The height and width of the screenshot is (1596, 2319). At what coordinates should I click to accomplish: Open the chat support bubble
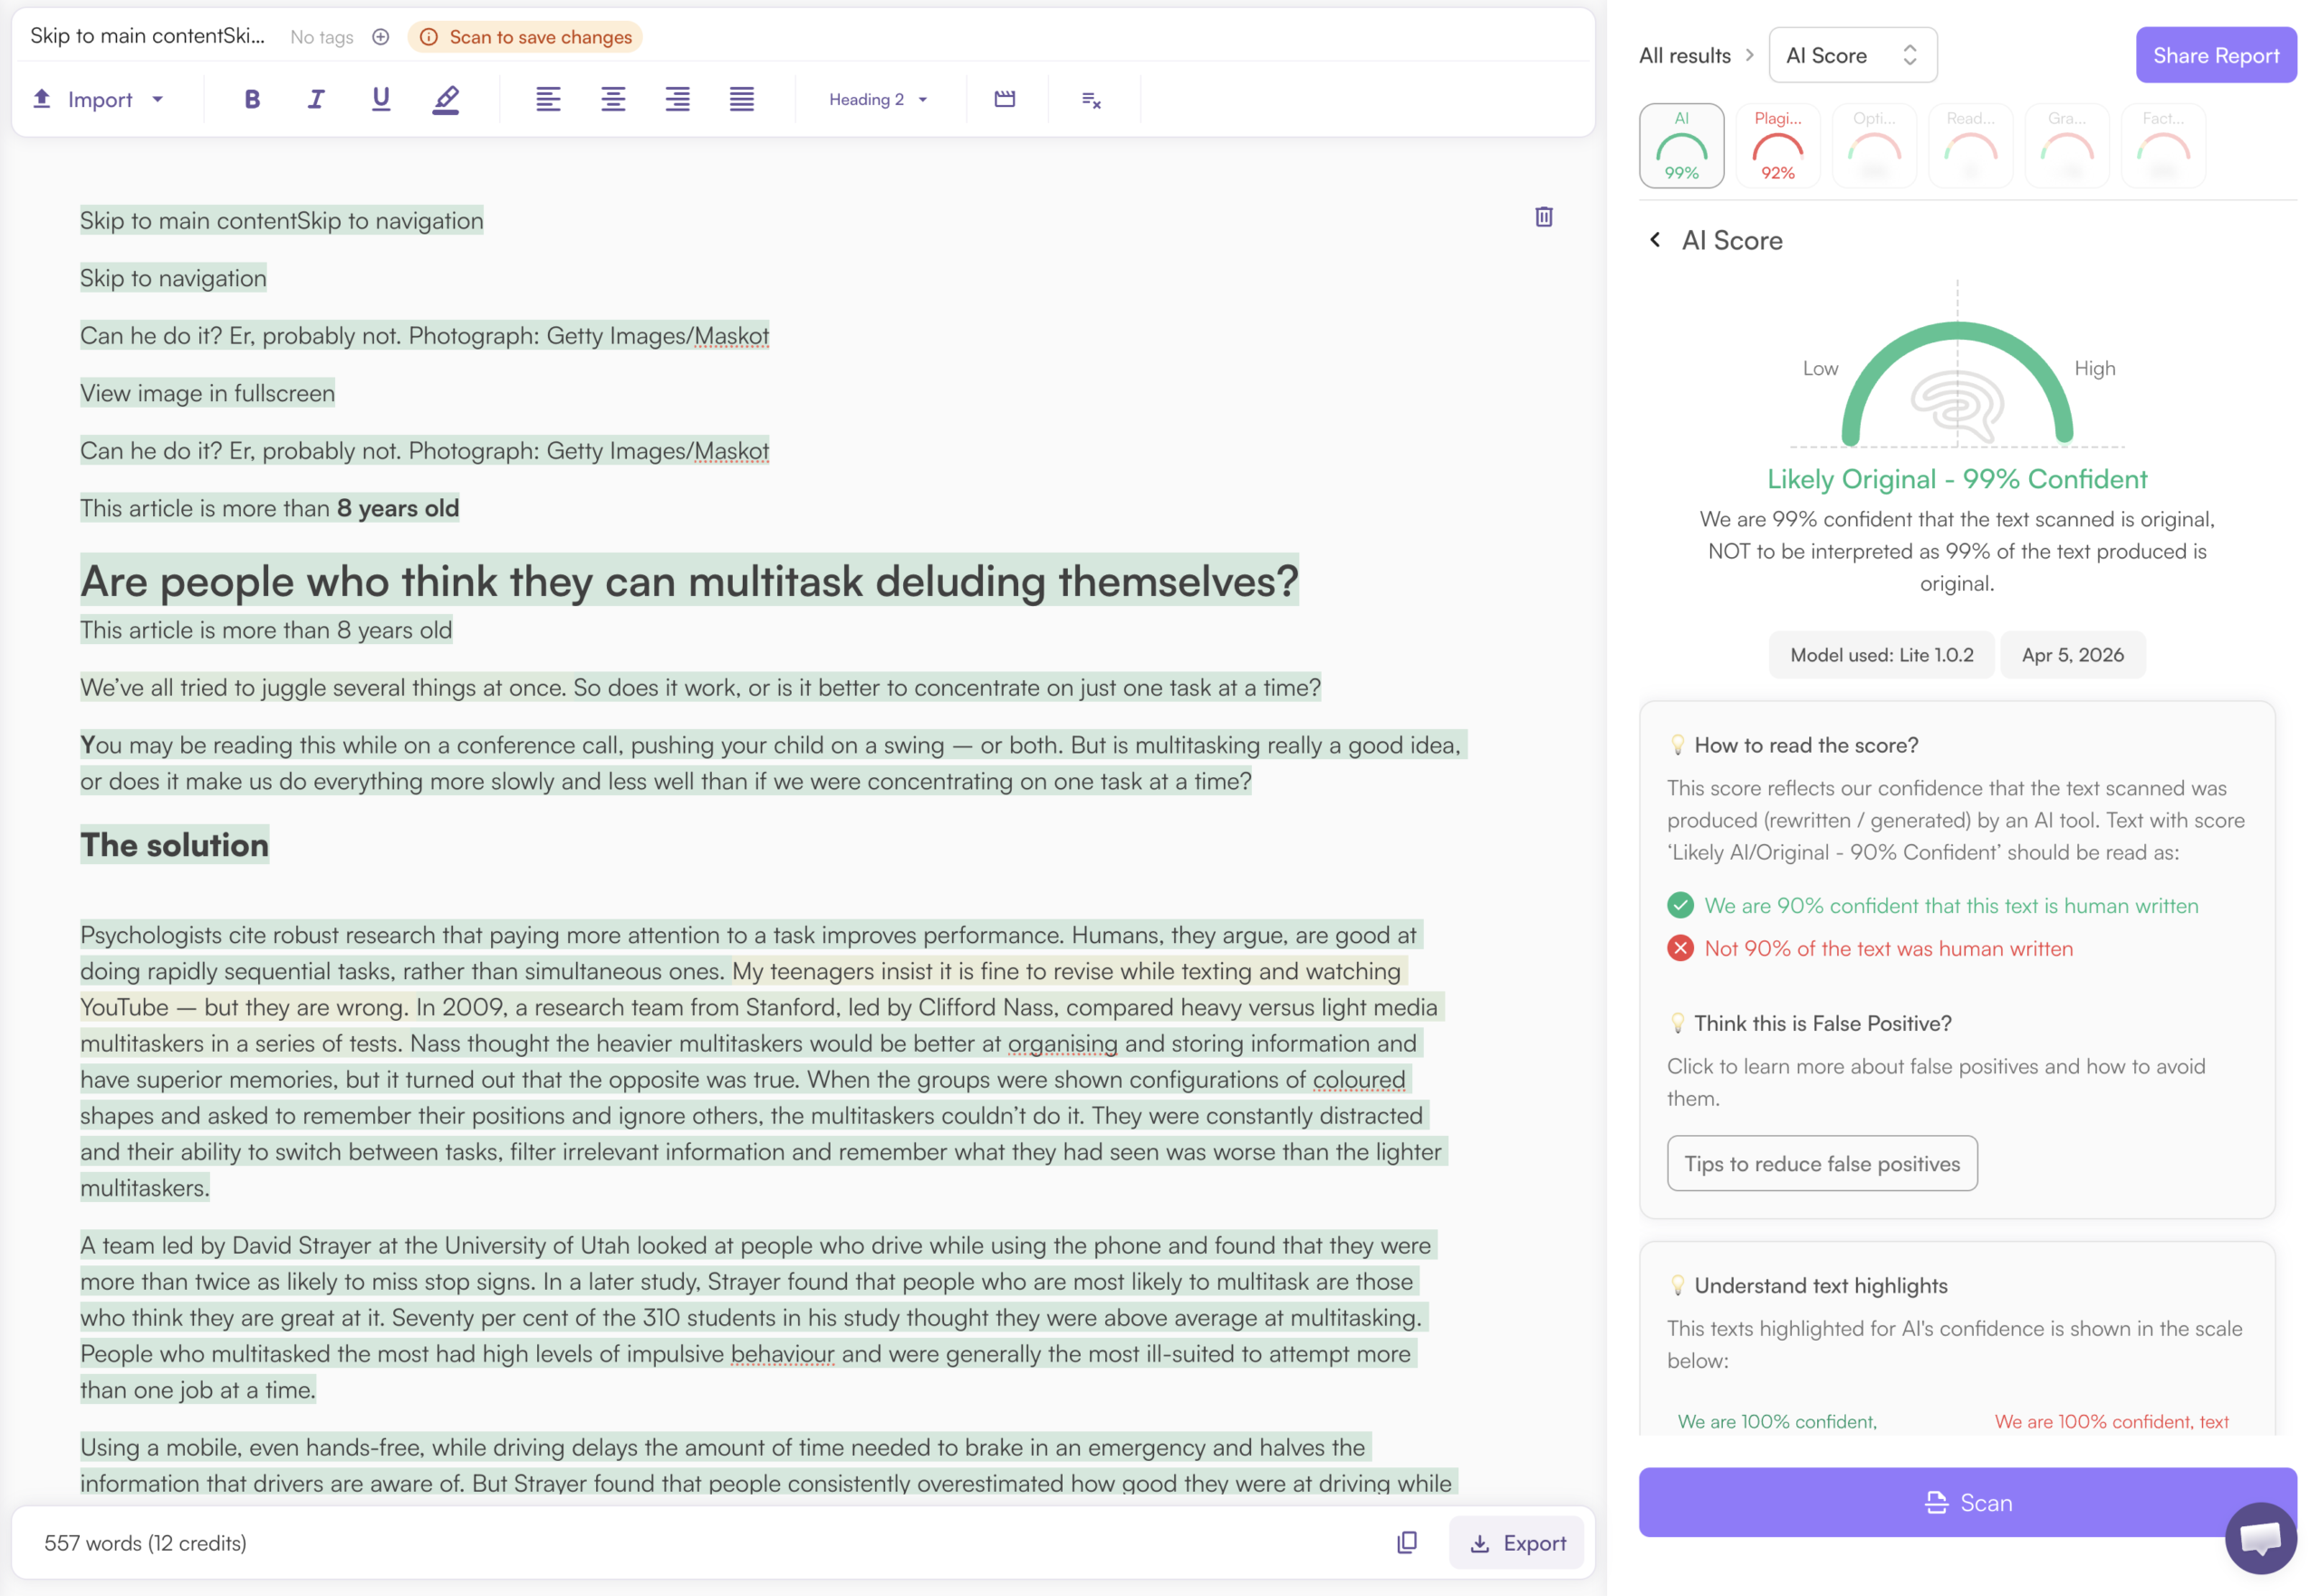tap(2260, 1537)
